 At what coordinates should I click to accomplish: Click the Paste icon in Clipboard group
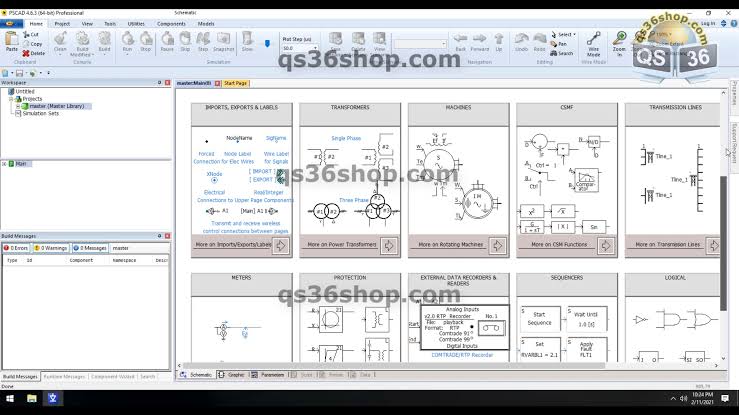click(11, 39)
